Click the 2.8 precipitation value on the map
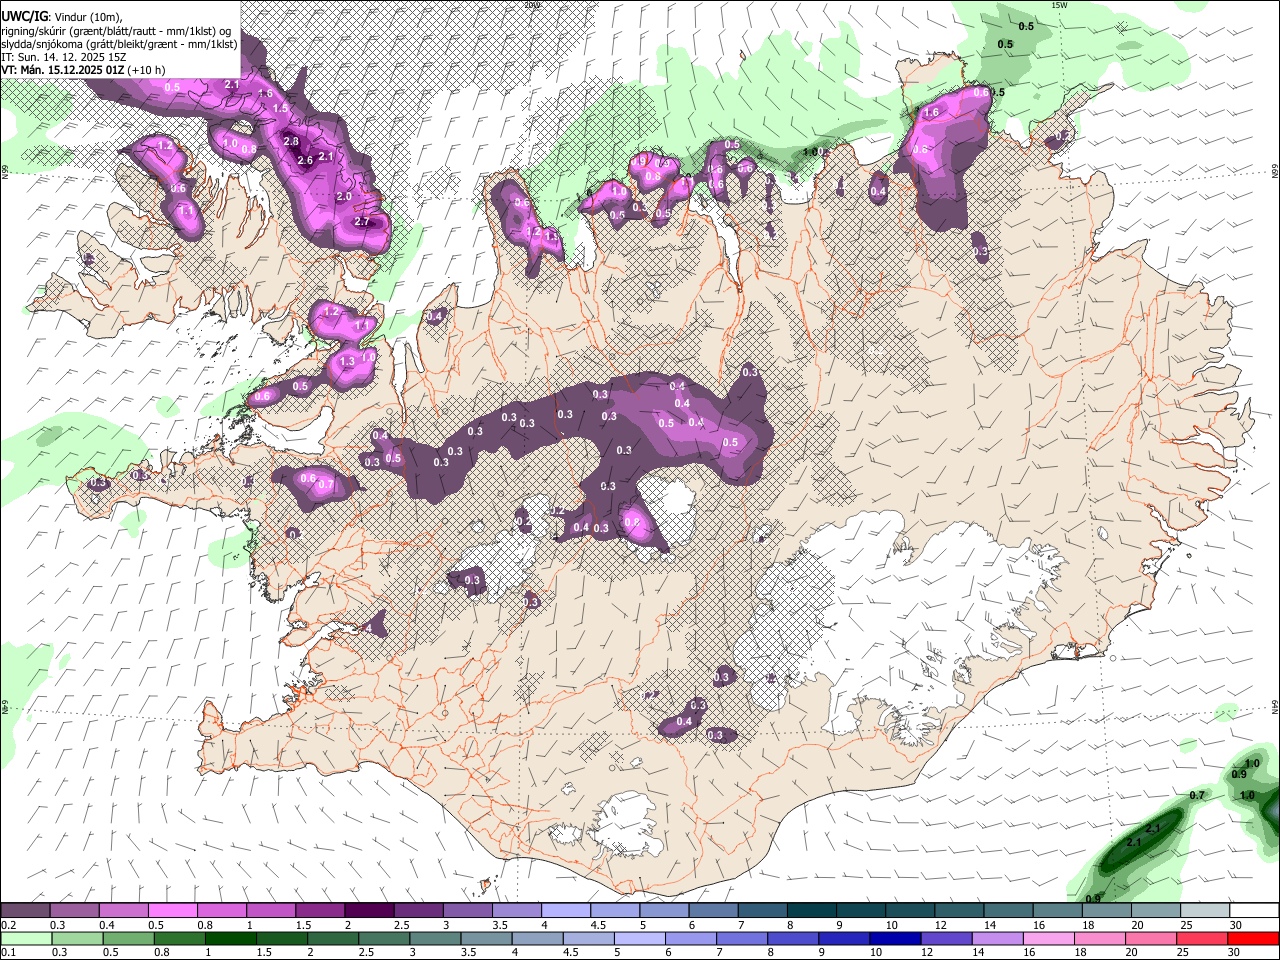The image size is (1280, 960). click(291, 141)
